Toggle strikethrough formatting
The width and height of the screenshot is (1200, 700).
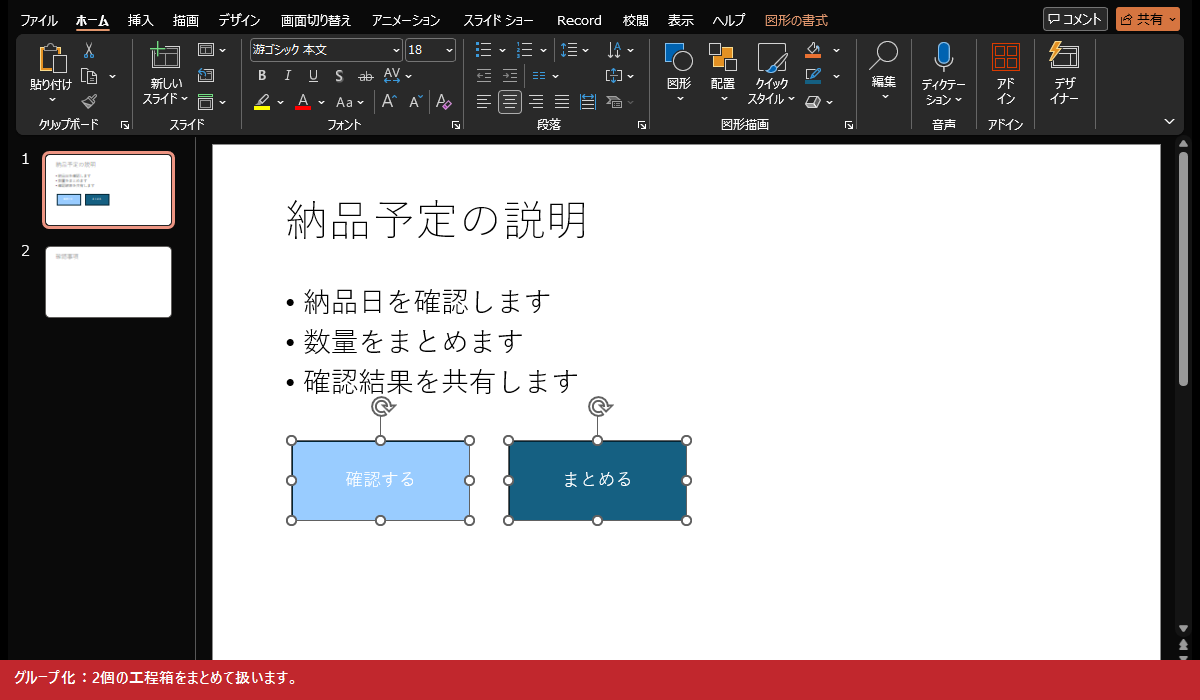tap(365, 75)
